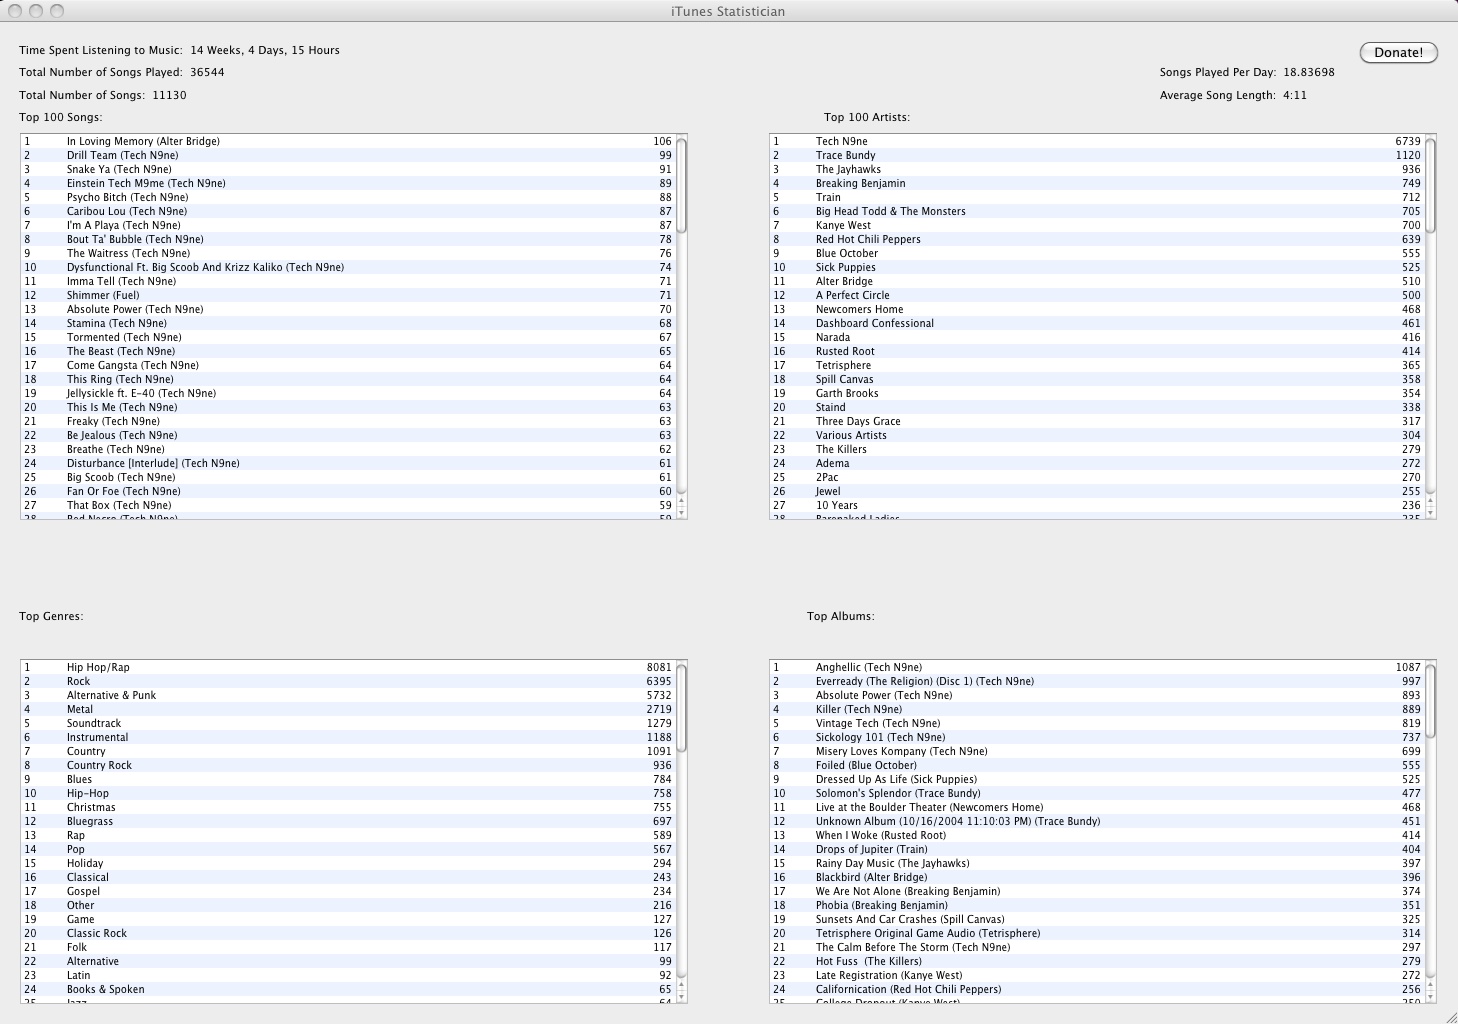Image resolution: width=1458 pixels, height=1024 pixels.
Task: Select album 'Live at the Boulder Theater'
Action: (1097, 807)
